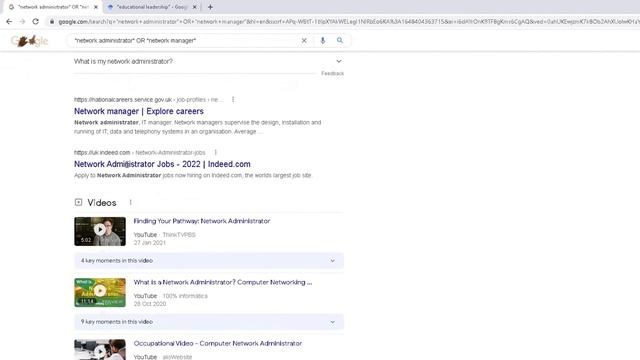Open a new browser tab

210,7
